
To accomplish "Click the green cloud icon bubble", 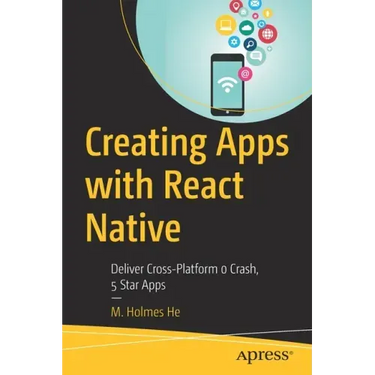I will tap(247, 28).
